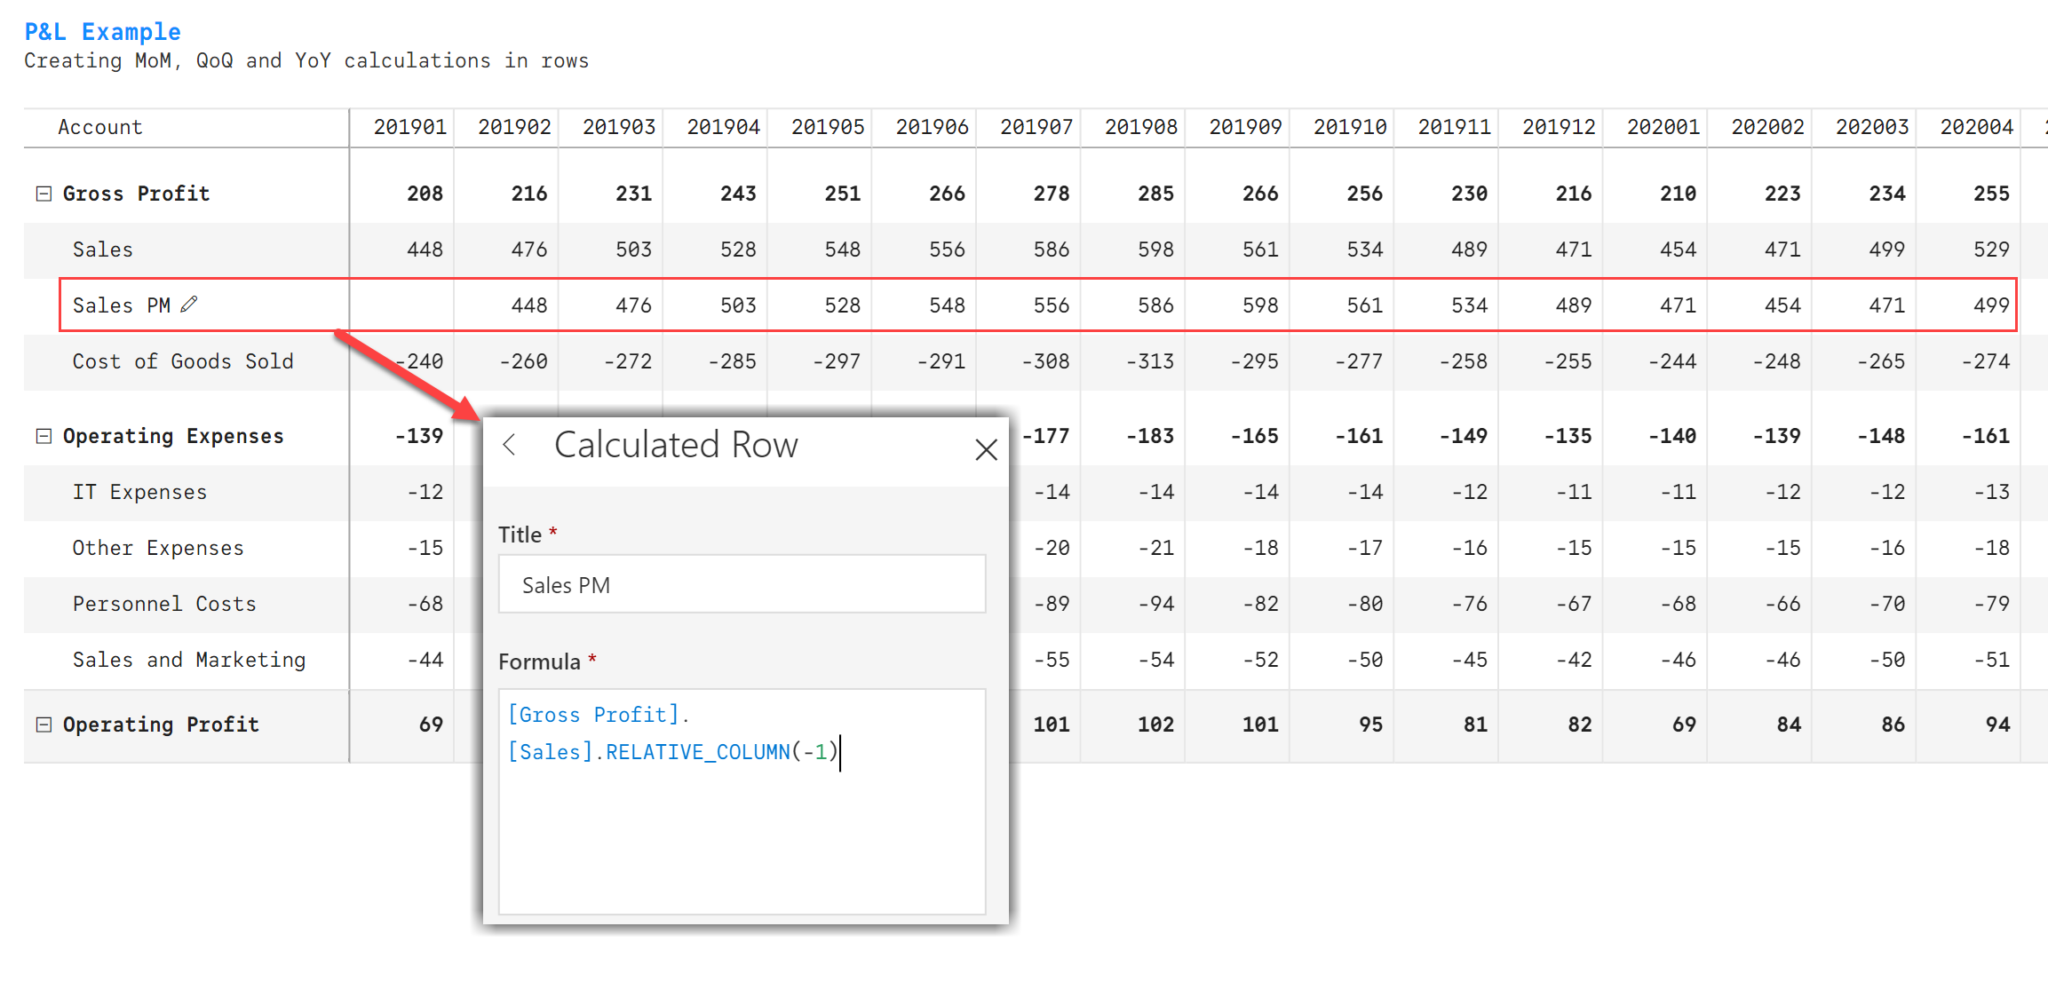Collapse the Gross Profit group

pyautogui.click(x=42, y=192)
